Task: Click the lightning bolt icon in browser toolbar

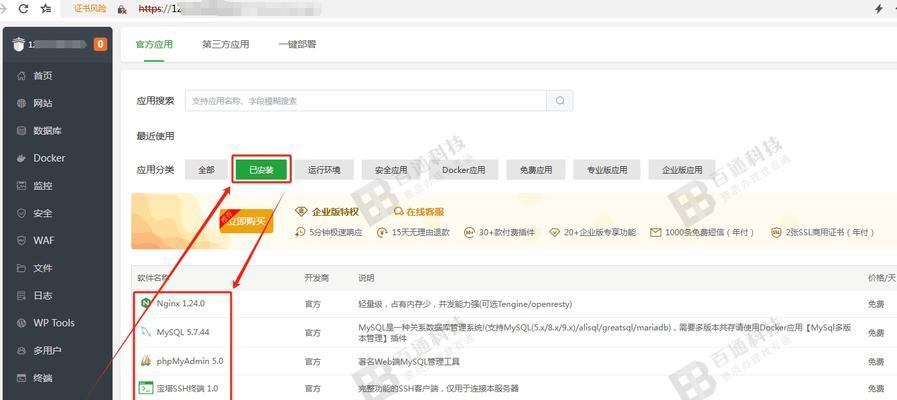Action: pos(879,9)
